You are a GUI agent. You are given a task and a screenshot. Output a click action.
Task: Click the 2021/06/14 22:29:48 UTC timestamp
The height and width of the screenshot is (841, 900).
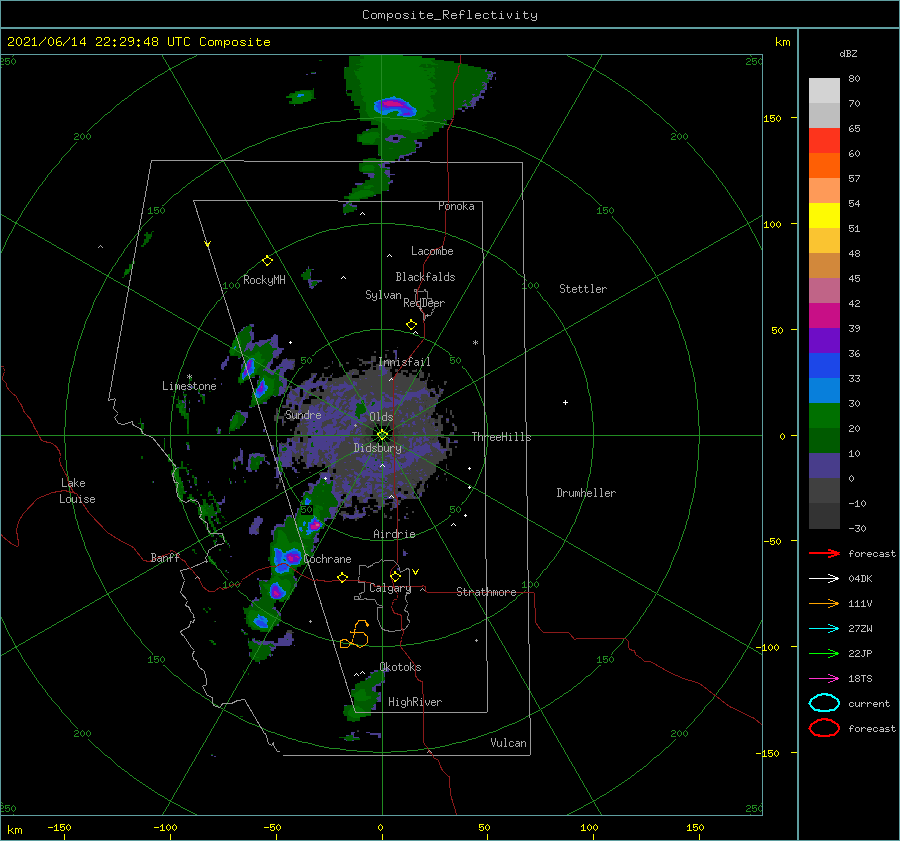[138, 42]
